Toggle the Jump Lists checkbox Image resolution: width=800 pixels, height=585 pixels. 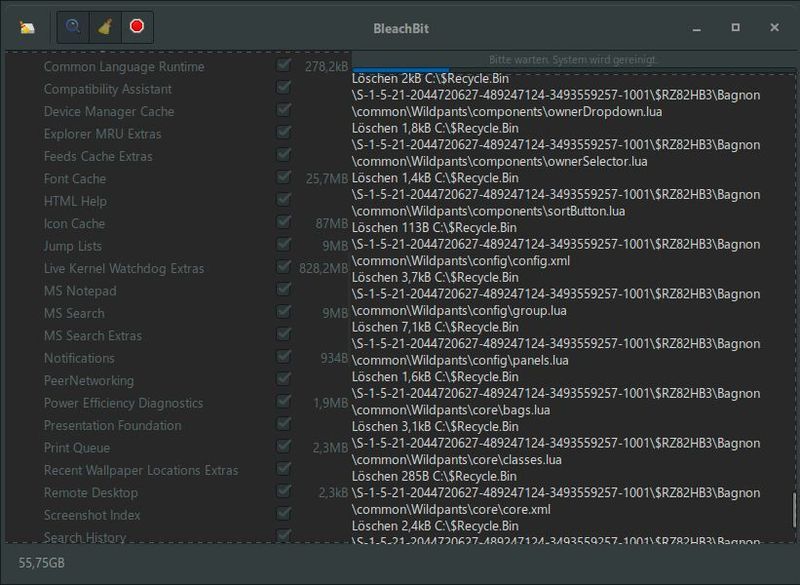click(x=284, y=245)
